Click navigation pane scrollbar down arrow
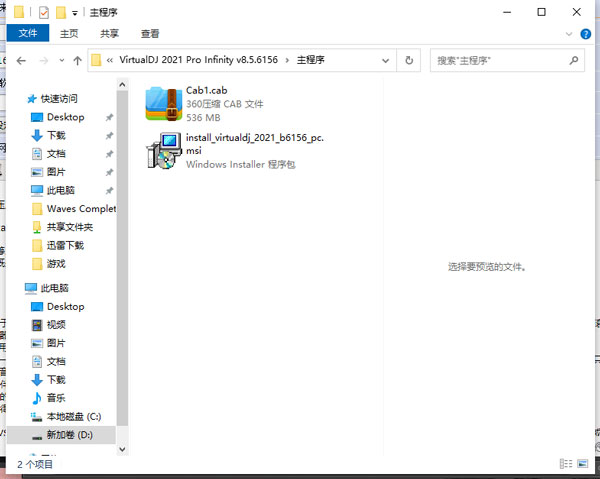 (x=122, y=449)
